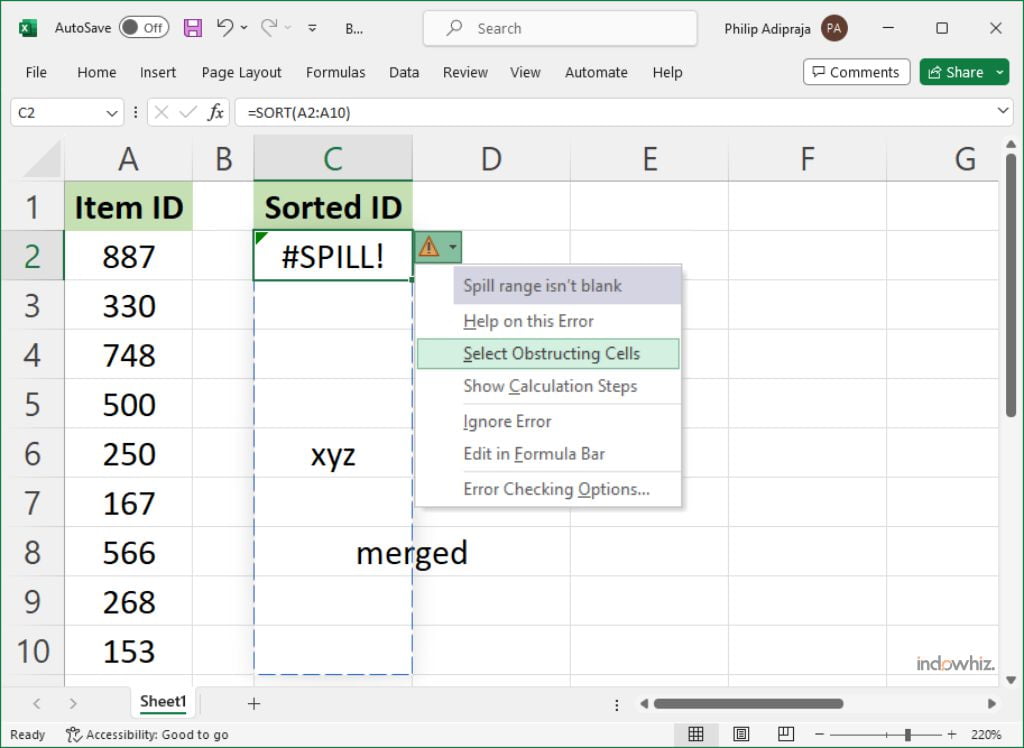Click inside the Search box

[558, 28]
